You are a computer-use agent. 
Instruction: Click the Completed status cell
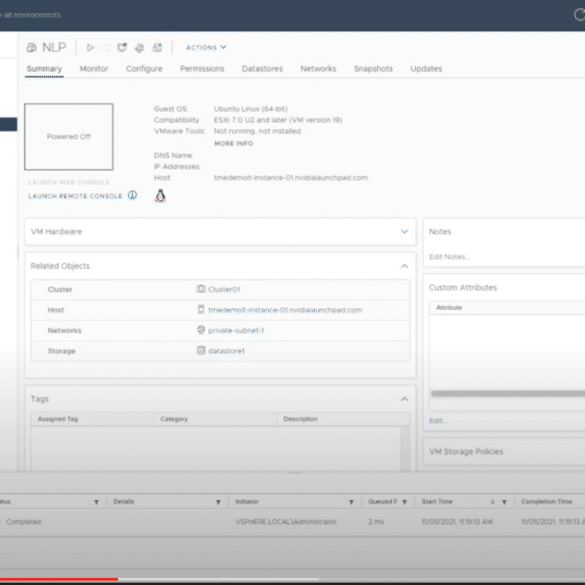[24, 522]
